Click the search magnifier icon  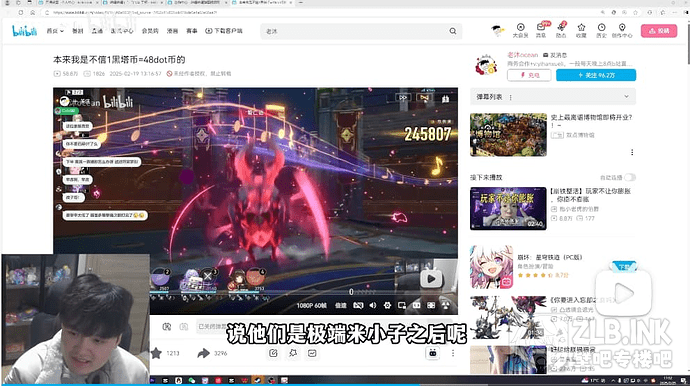tap(453, 31)
